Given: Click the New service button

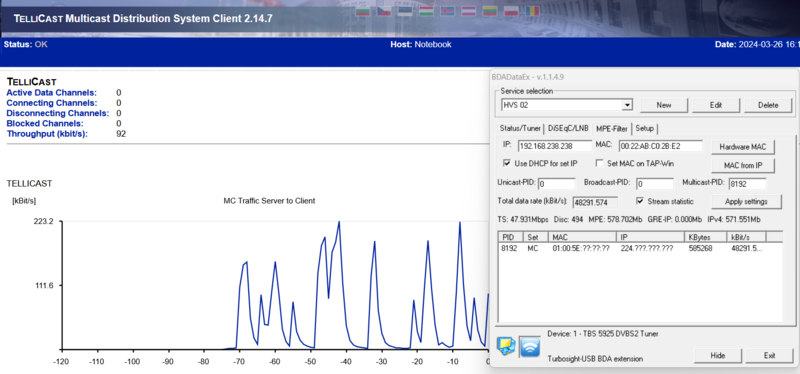Looking at the screenshot, I should click(x=664, y=105).
